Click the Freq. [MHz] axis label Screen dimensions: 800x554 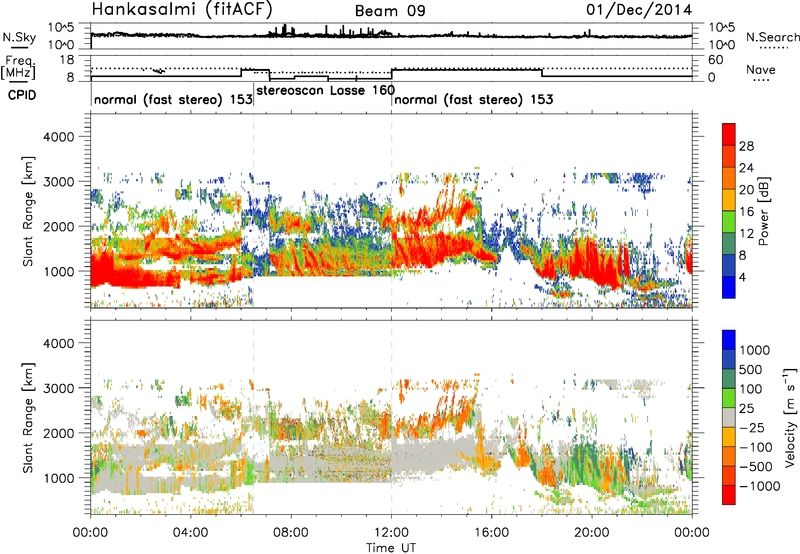pyautogui.click(x=18, y=67)
